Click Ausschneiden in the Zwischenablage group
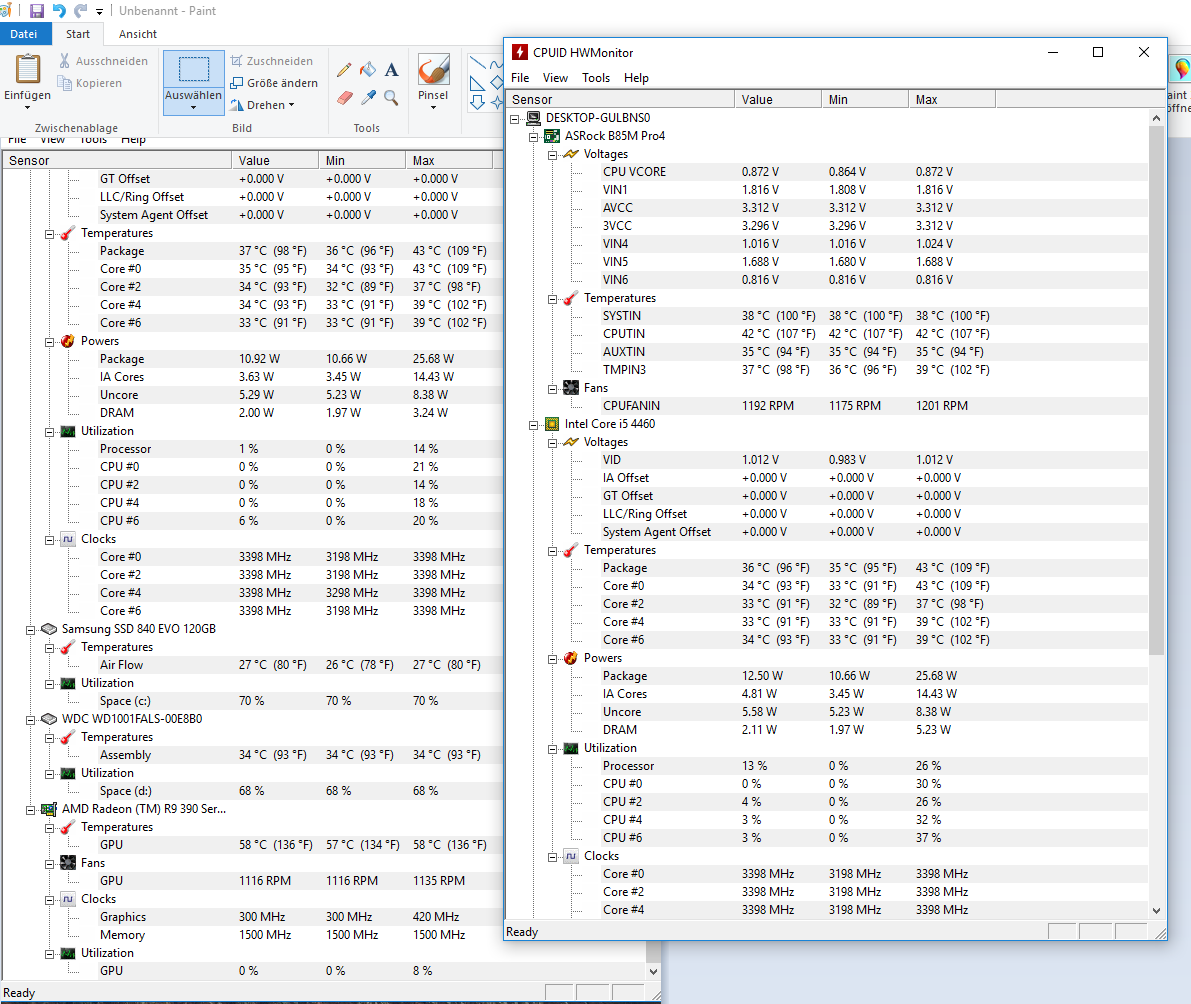Viewport: 1191px width, 1004px height. point(103,61)
